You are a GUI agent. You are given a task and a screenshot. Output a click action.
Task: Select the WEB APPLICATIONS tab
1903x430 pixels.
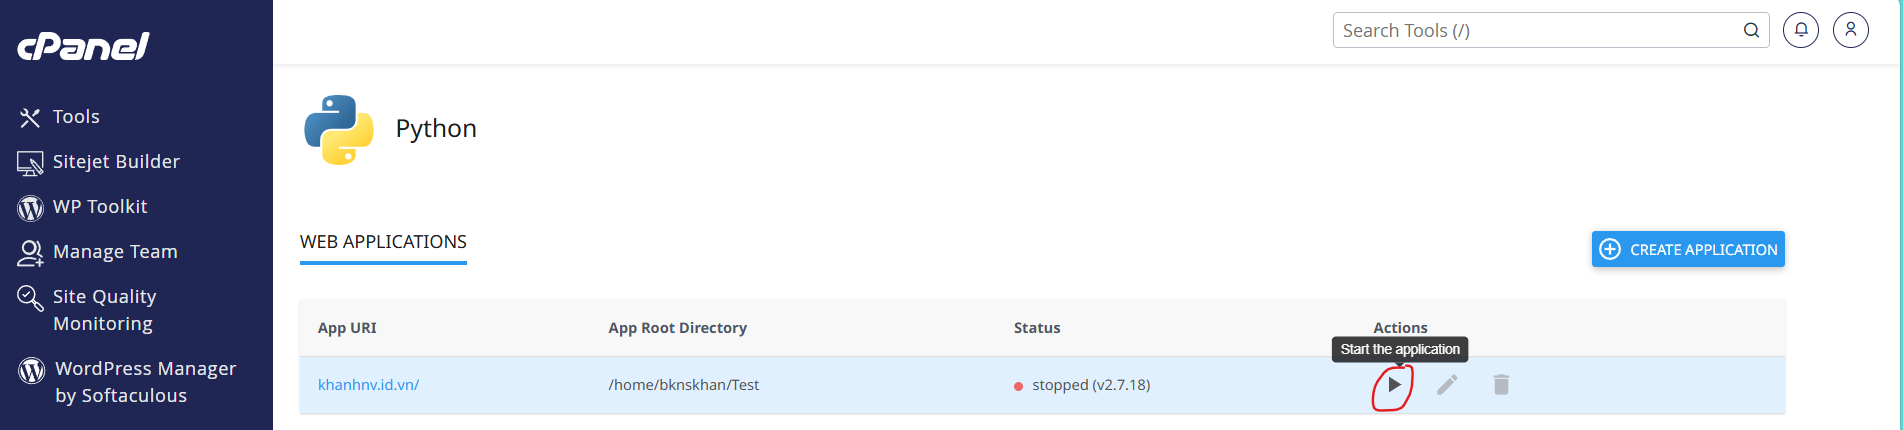click(x=383, y=242)
